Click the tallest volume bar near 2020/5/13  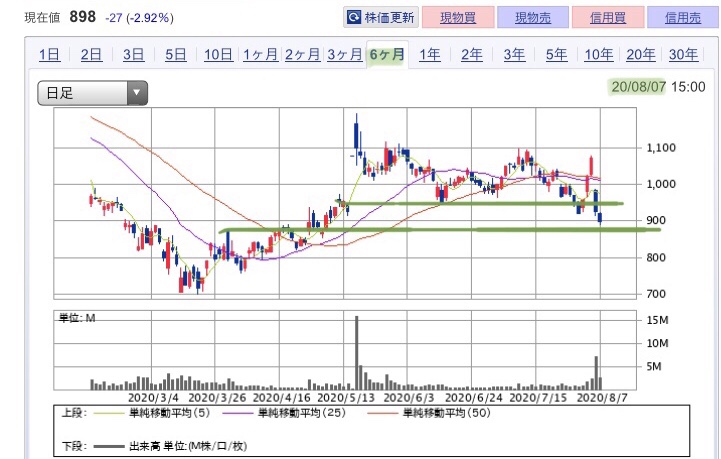click(x=356, y=353)
